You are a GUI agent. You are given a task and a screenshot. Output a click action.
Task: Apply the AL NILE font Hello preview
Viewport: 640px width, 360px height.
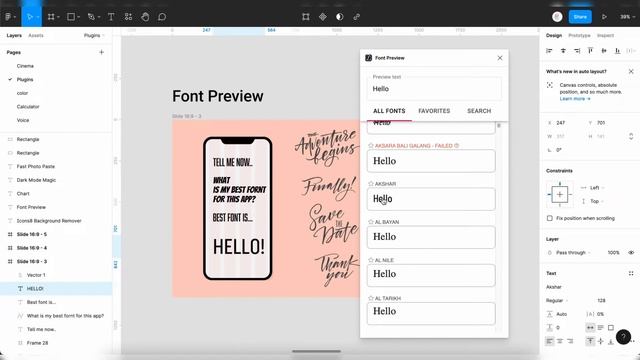click(431, 275)
